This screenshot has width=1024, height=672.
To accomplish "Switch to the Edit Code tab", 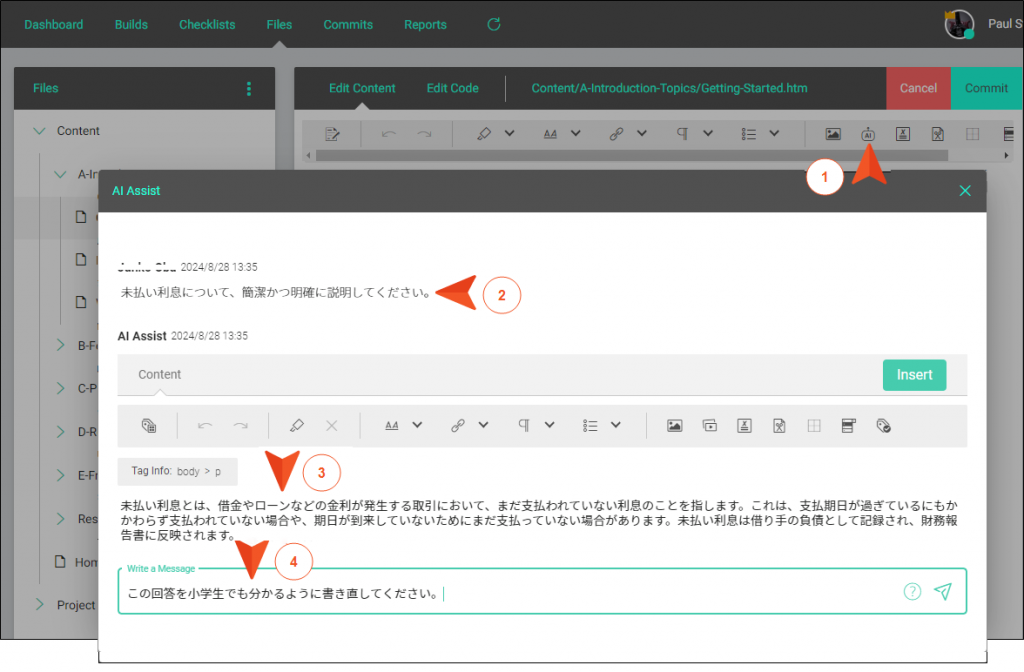I will (x=453, y=88).
